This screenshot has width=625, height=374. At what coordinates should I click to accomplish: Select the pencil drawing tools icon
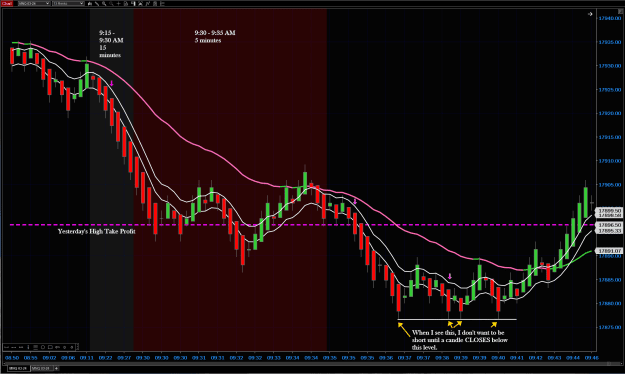97,4
